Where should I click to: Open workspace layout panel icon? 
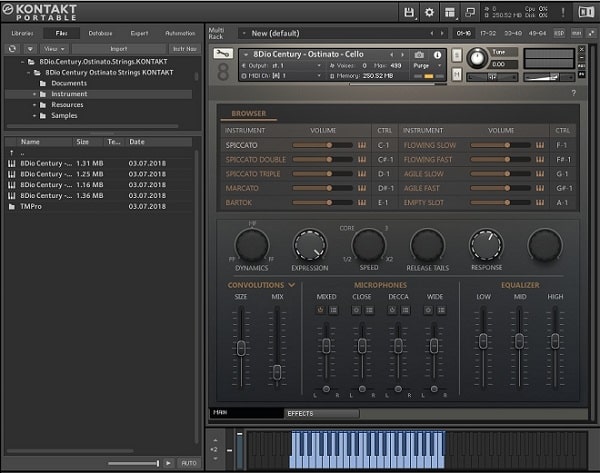click(x=450, y=12)
